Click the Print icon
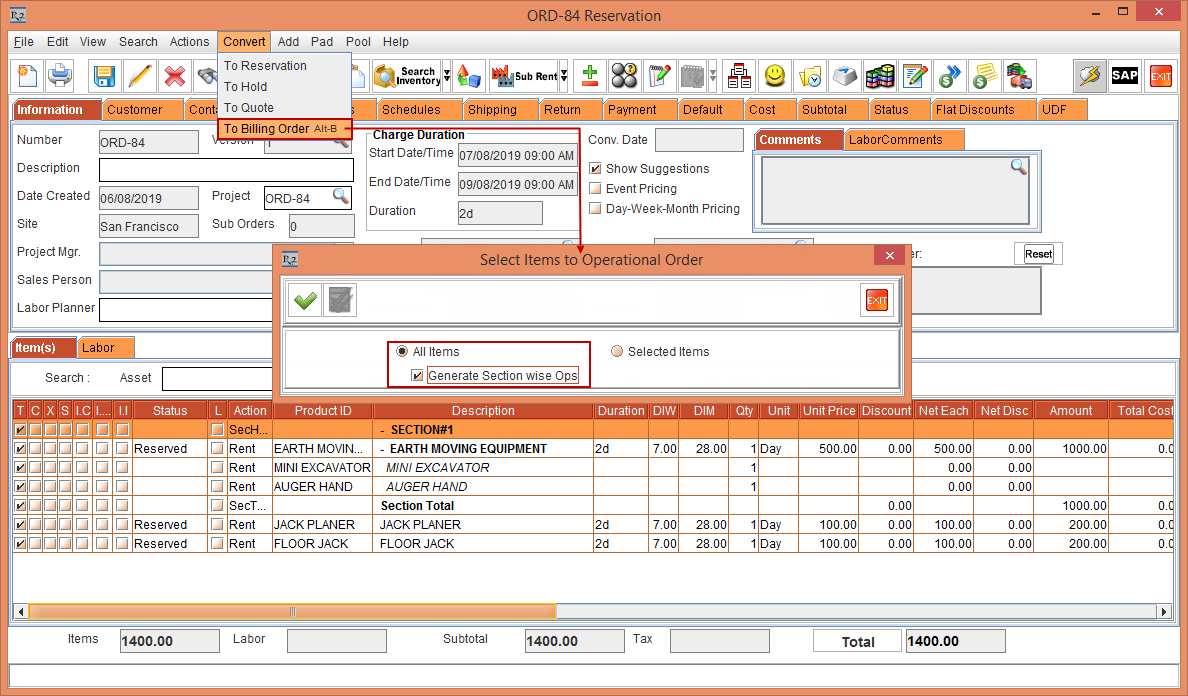 (x=60, y=75)
